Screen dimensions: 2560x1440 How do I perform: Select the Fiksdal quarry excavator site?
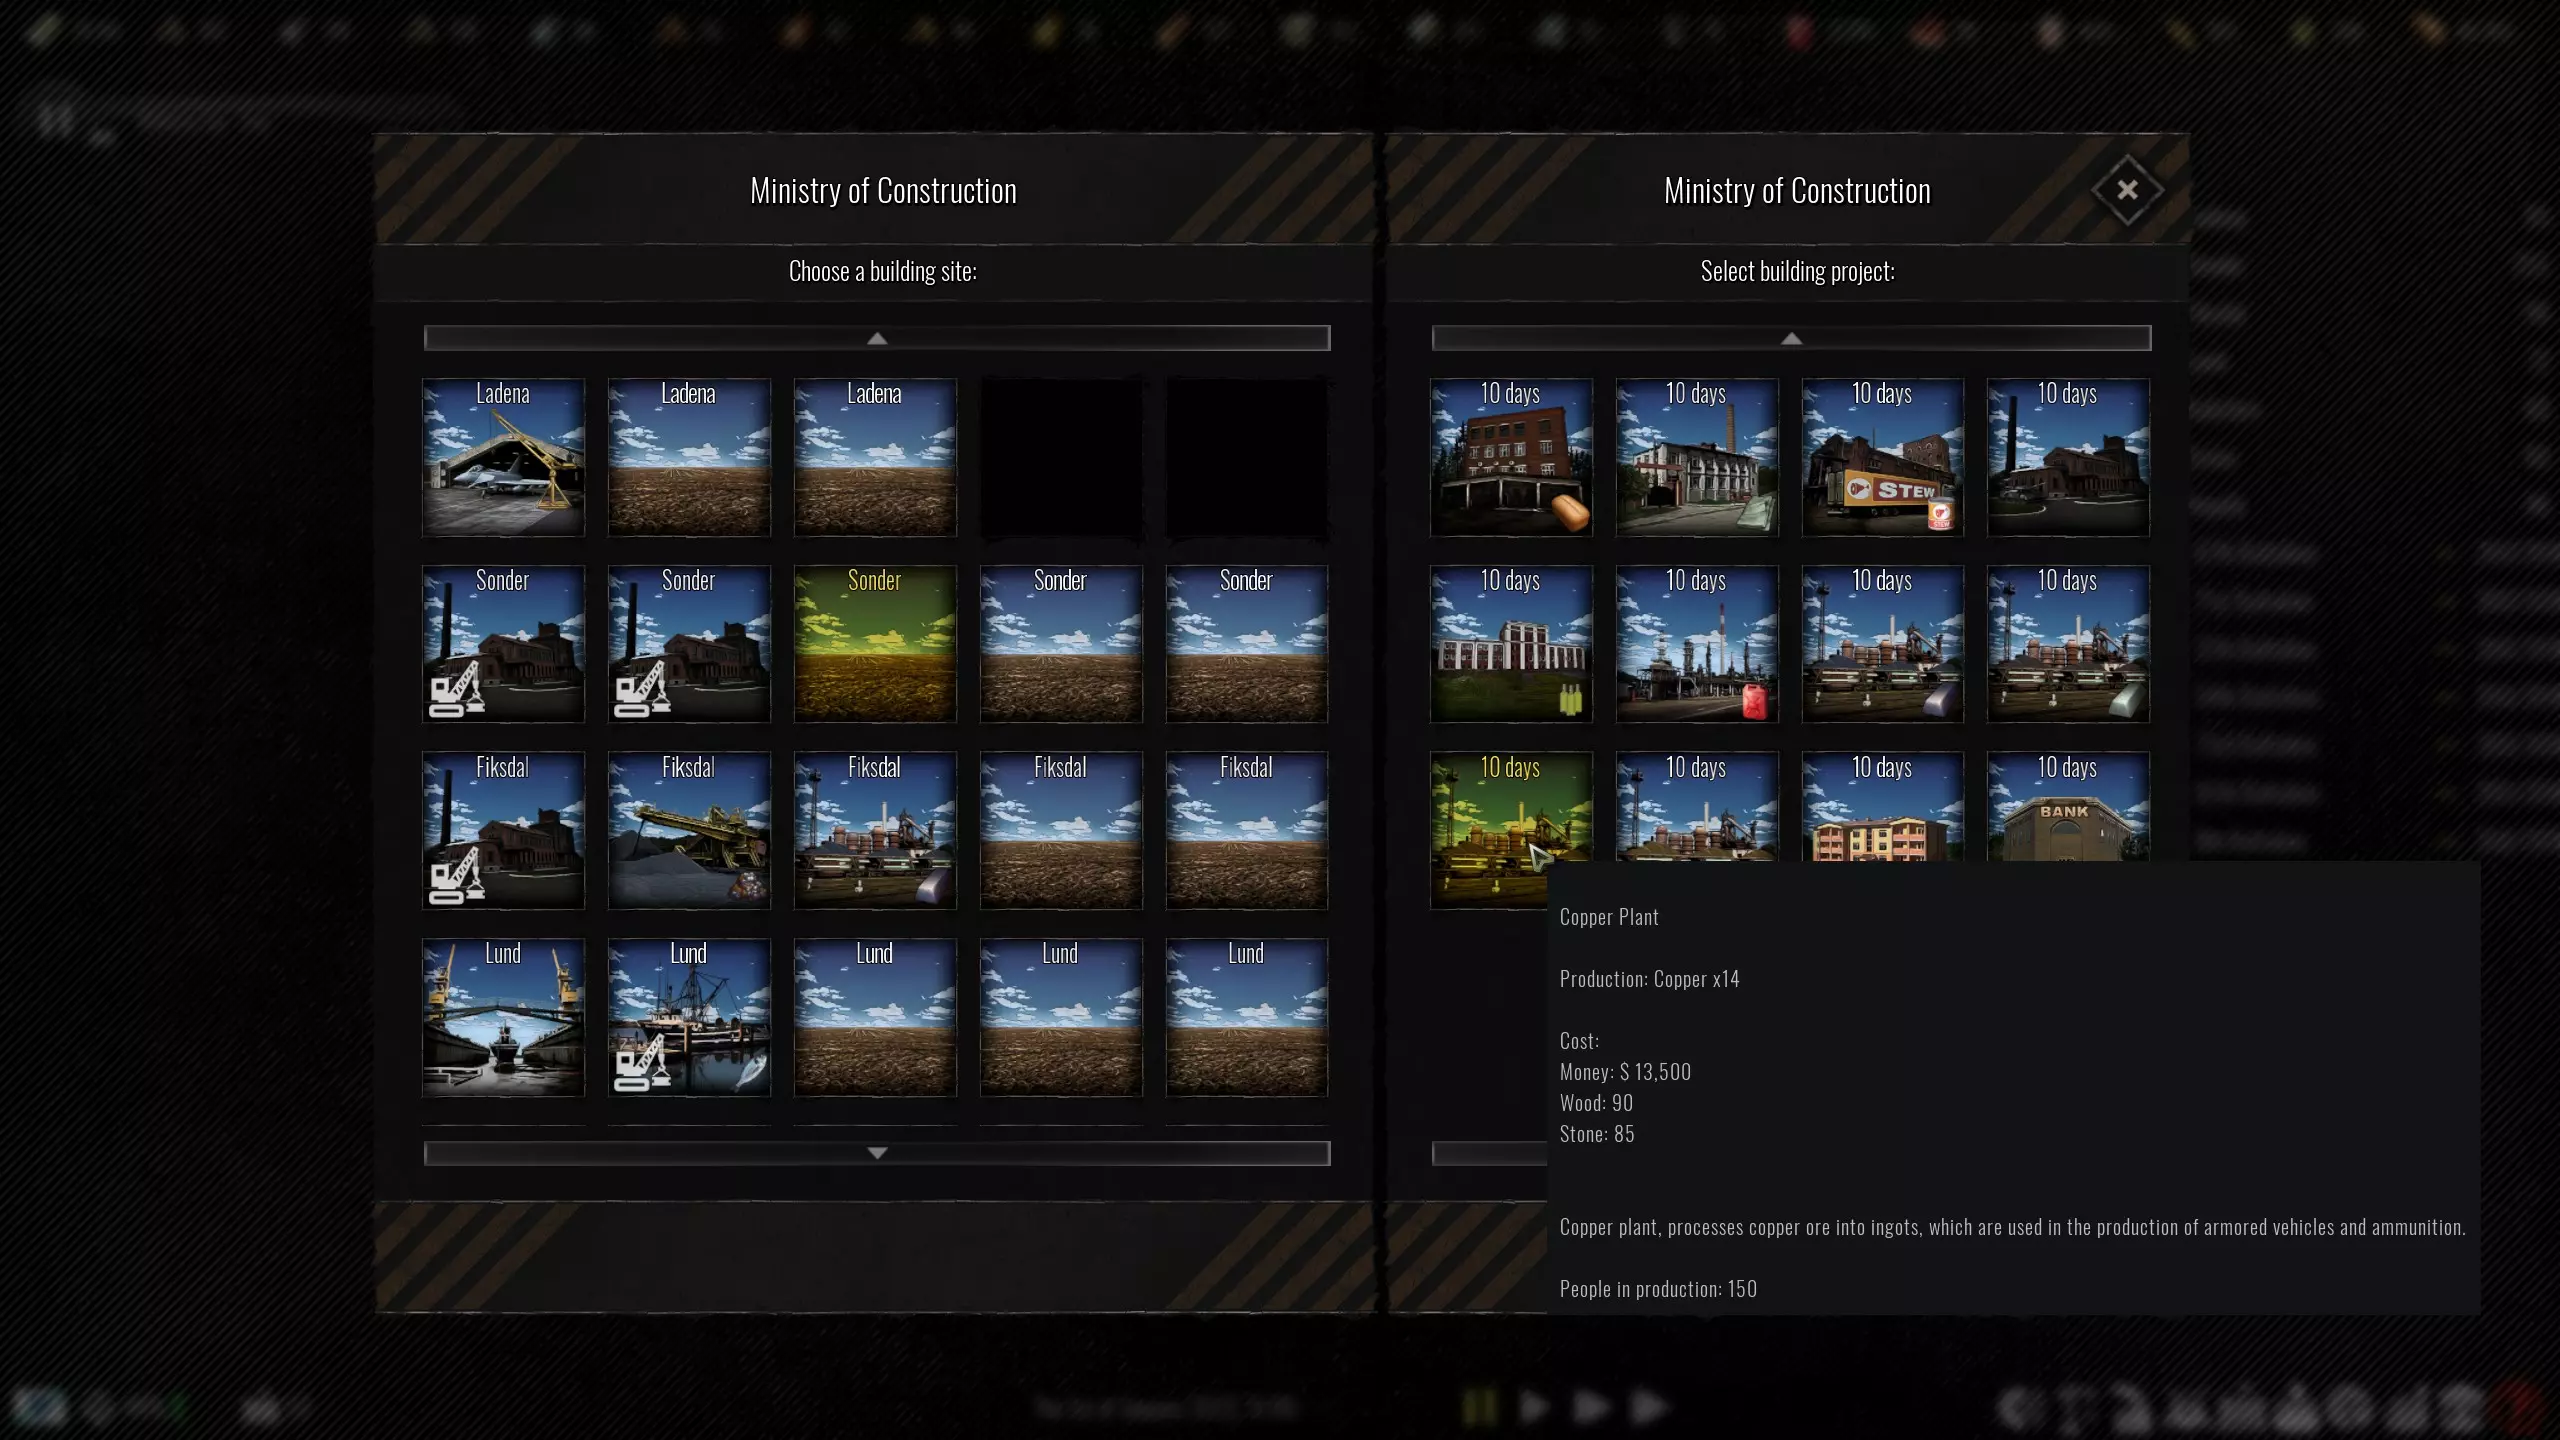tap(689, 830)
